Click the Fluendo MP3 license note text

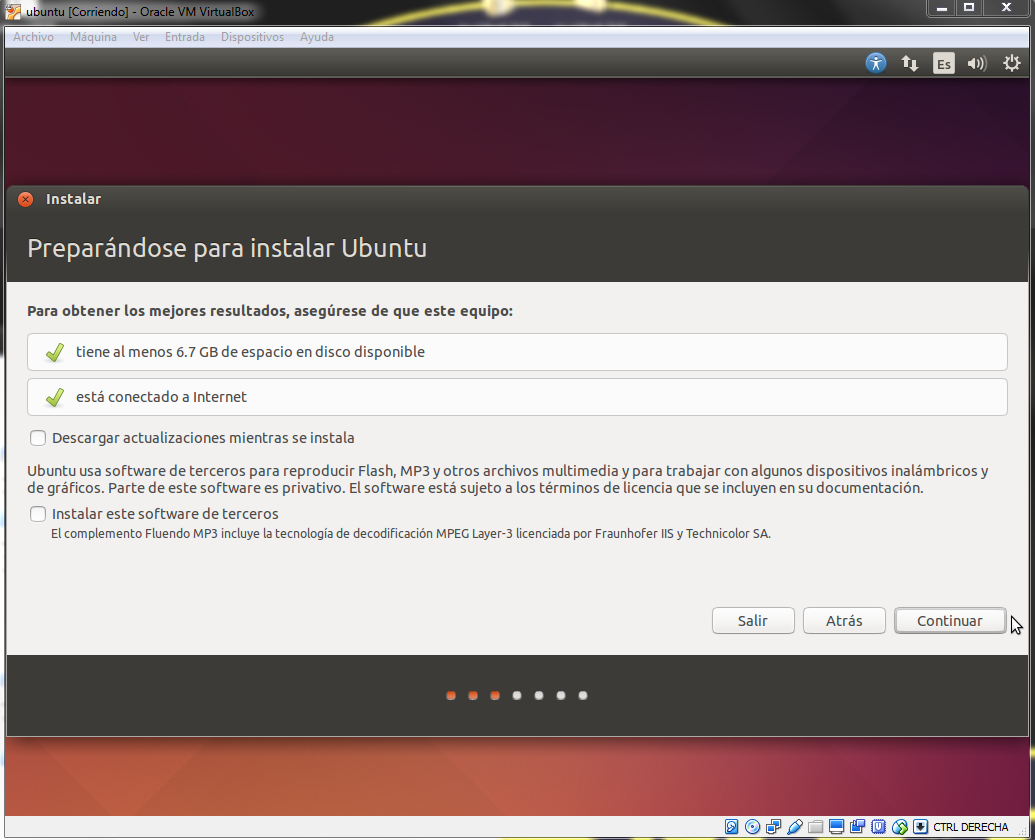411,533
